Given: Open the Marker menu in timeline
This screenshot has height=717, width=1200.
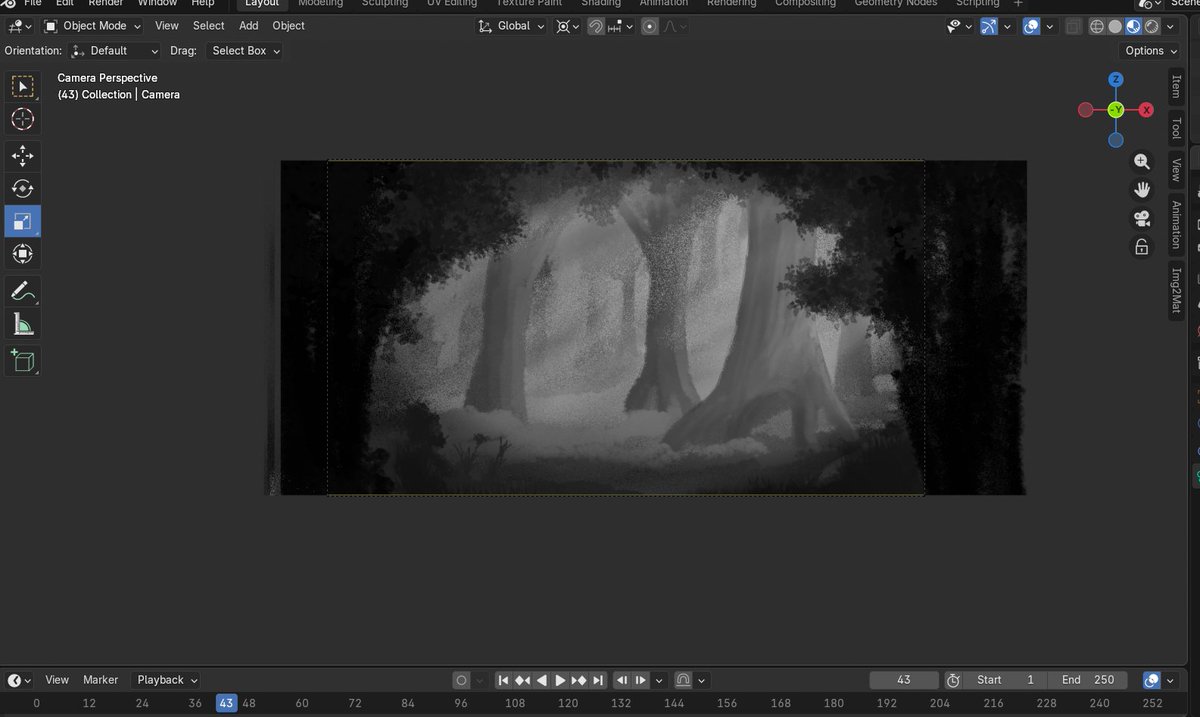Looking at the screenshot, I should pos(100,680).
